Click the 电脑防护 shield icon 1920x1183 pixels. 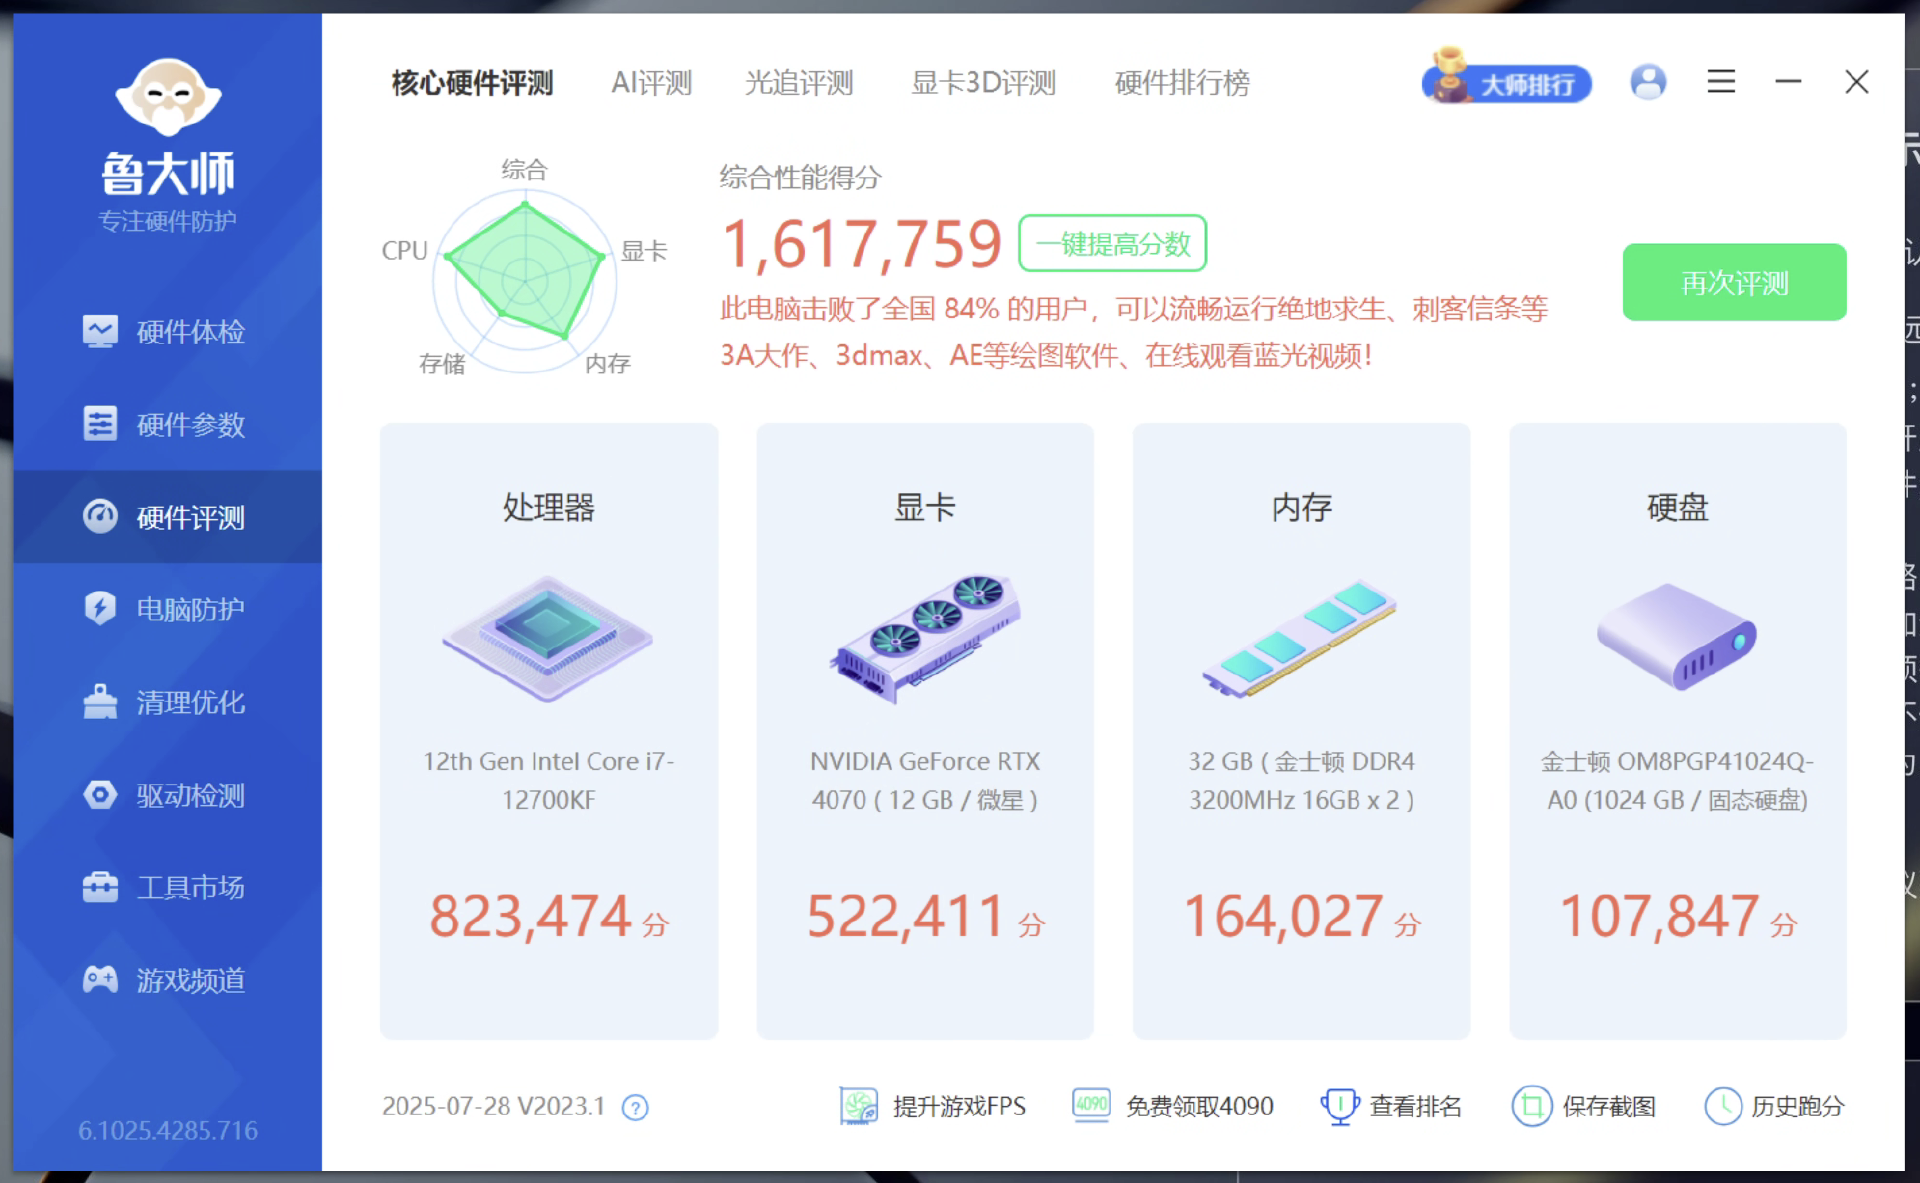(x=100, y=608)
